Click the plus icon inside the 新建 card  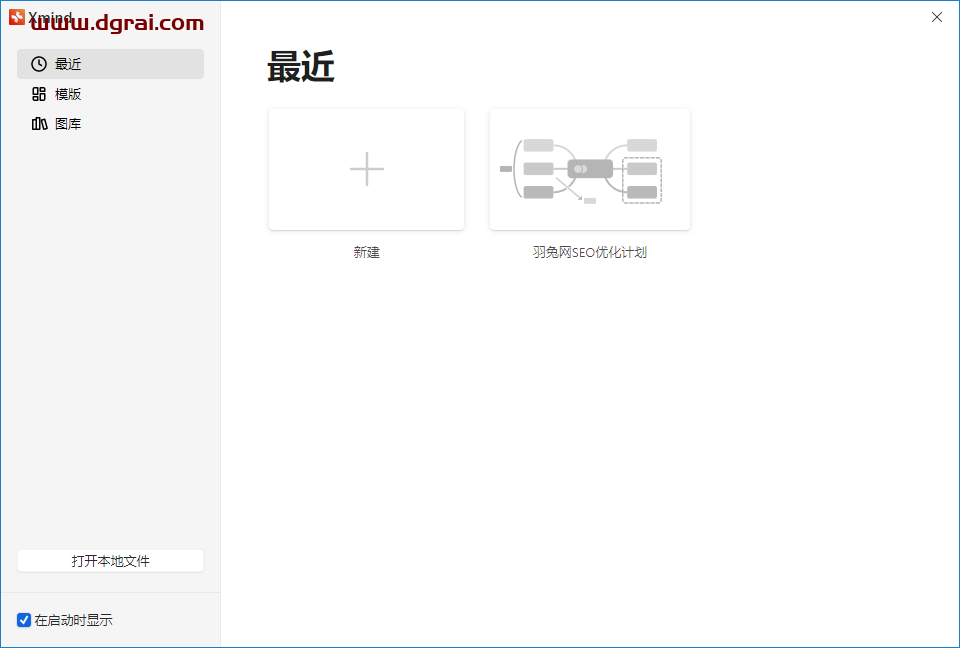pos(366,168)
